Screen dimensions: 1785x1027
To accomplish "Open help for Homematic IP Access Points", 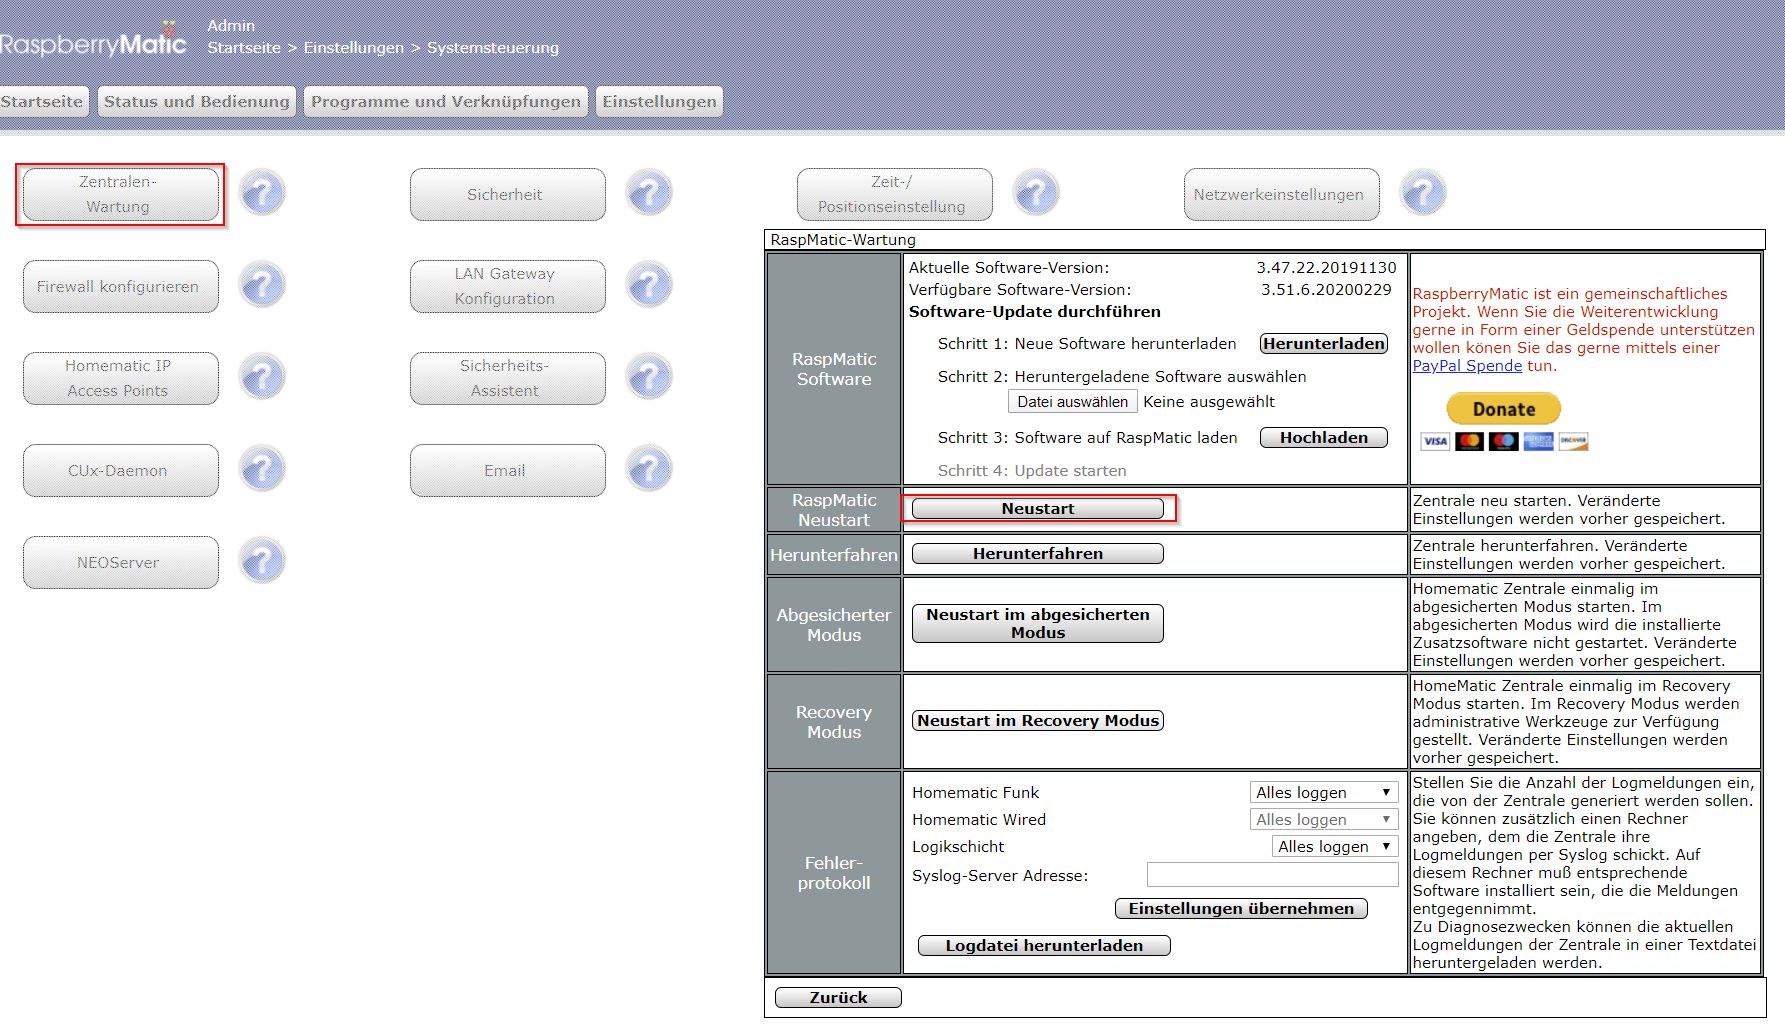I will (263, 377).
